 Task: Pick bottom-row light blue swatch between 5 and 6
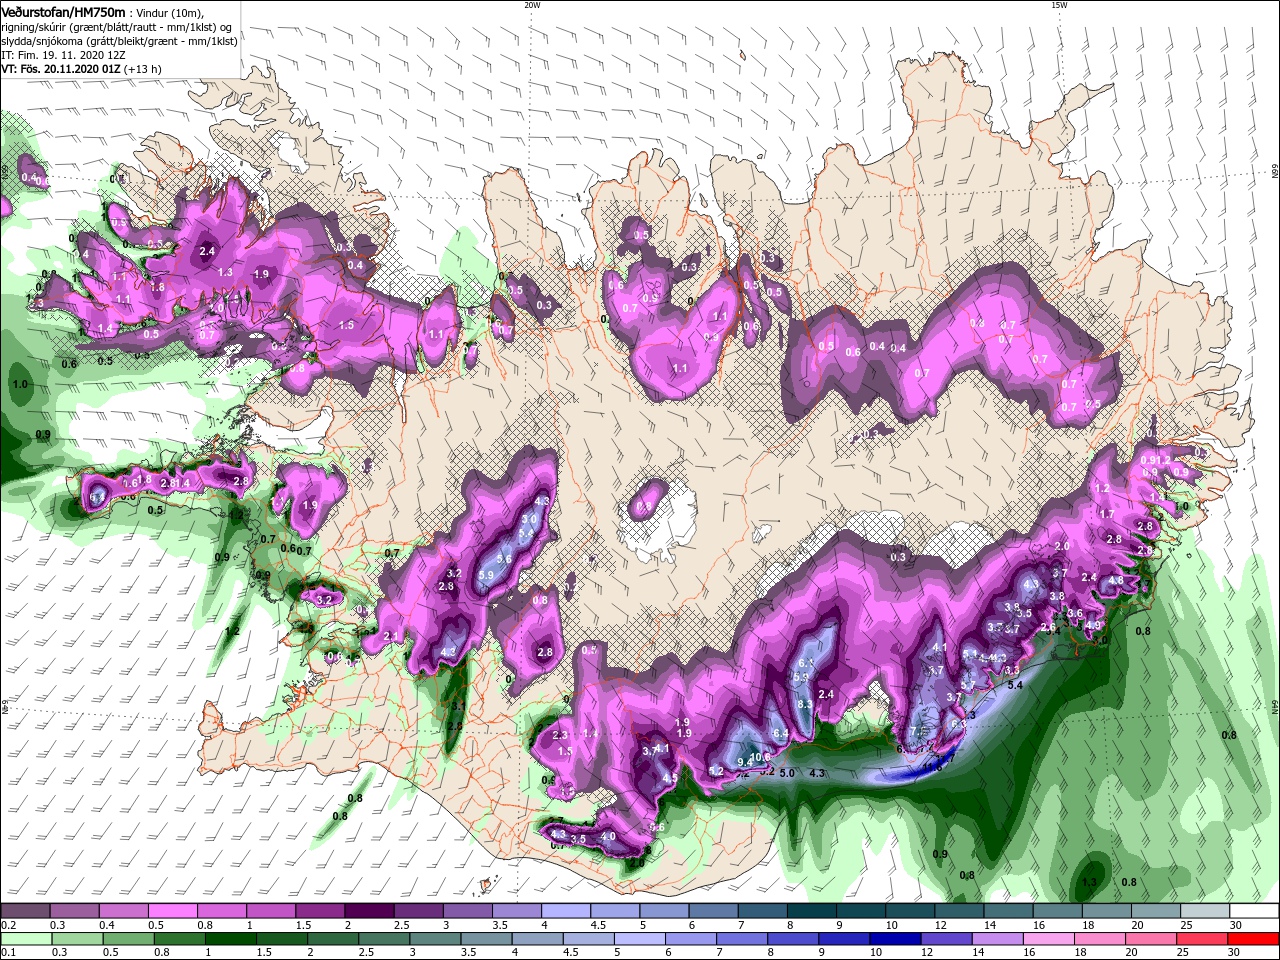coord(640,939)
